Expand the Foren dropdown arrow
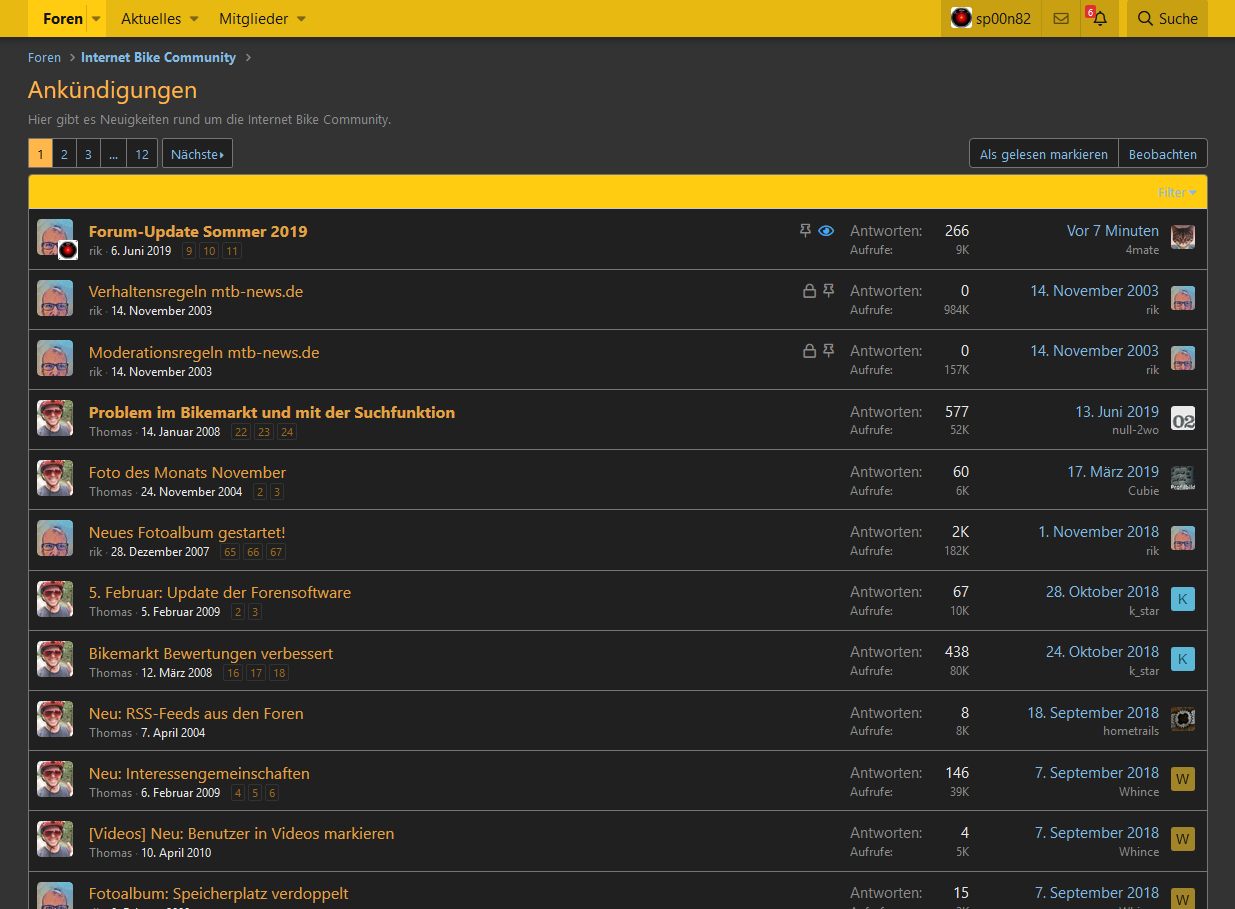This screenshot has width=1235, height=909. [96, 19]
